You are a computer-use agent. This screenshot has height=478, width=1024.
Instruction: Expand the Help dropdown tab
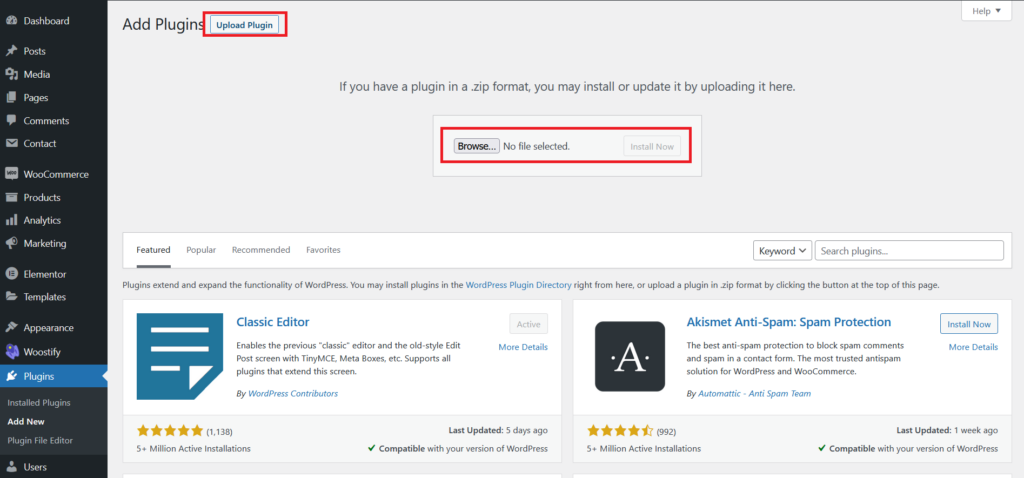986,11
